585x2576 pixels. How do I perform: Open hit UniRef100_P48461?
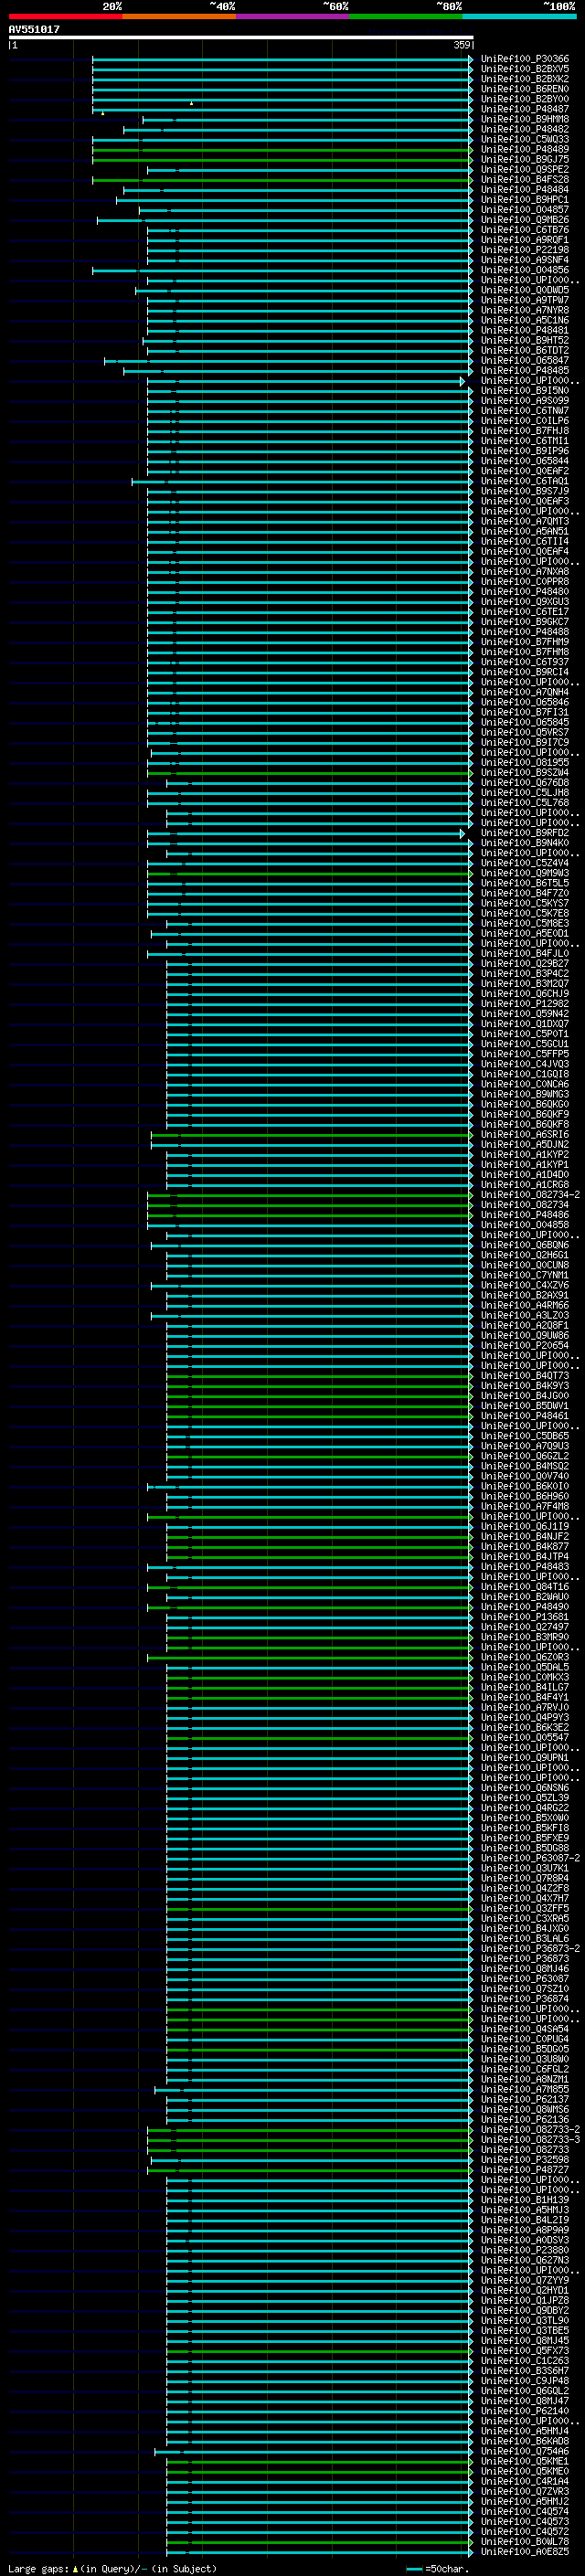[524, 1416]
